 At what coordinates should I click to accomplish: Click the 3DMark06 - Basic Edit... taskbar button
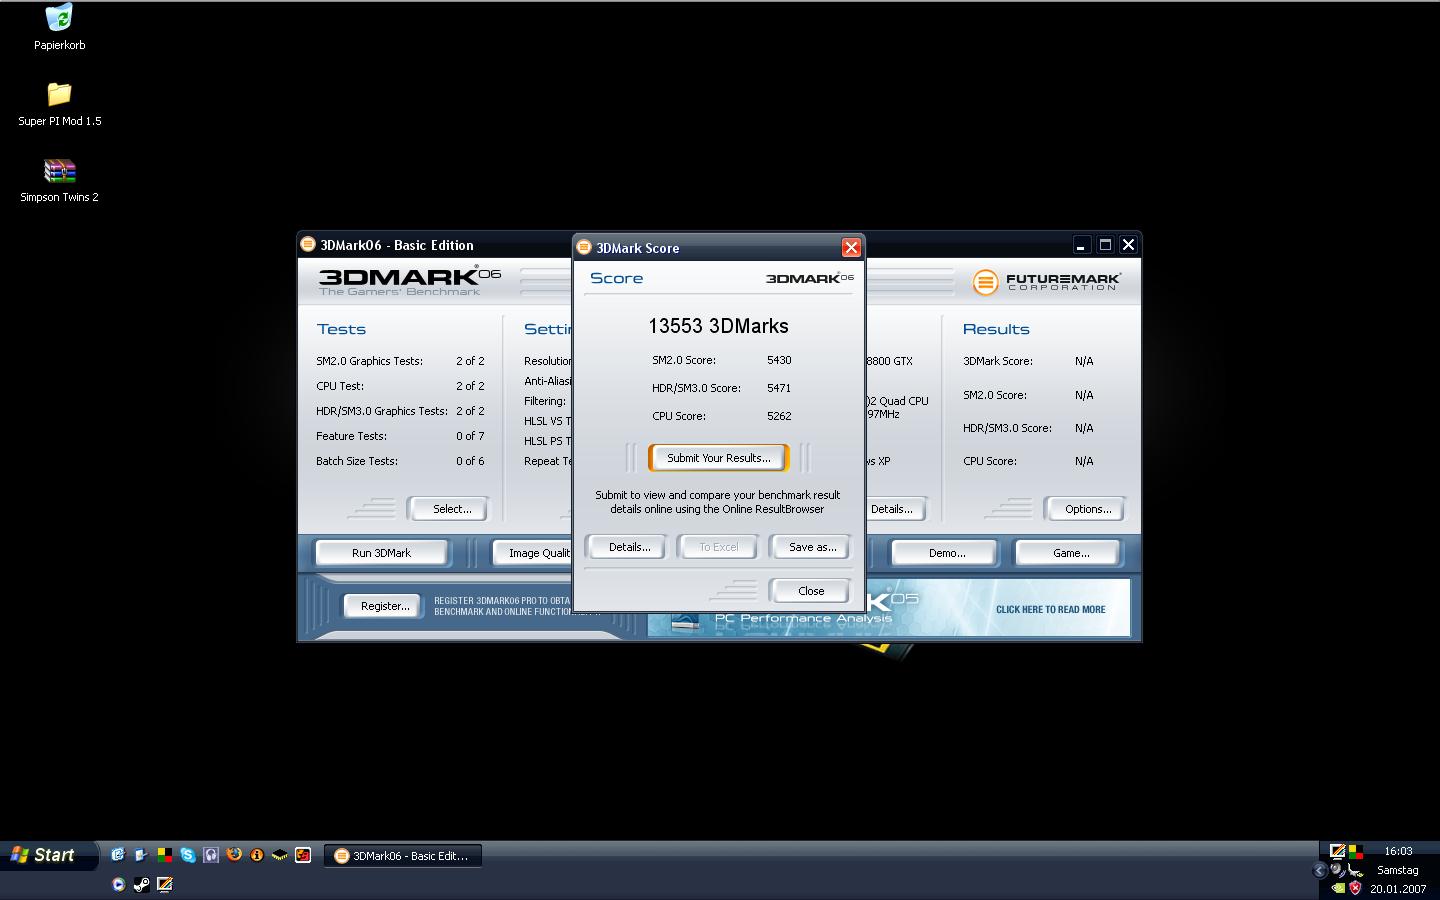(x=403, y=855)
